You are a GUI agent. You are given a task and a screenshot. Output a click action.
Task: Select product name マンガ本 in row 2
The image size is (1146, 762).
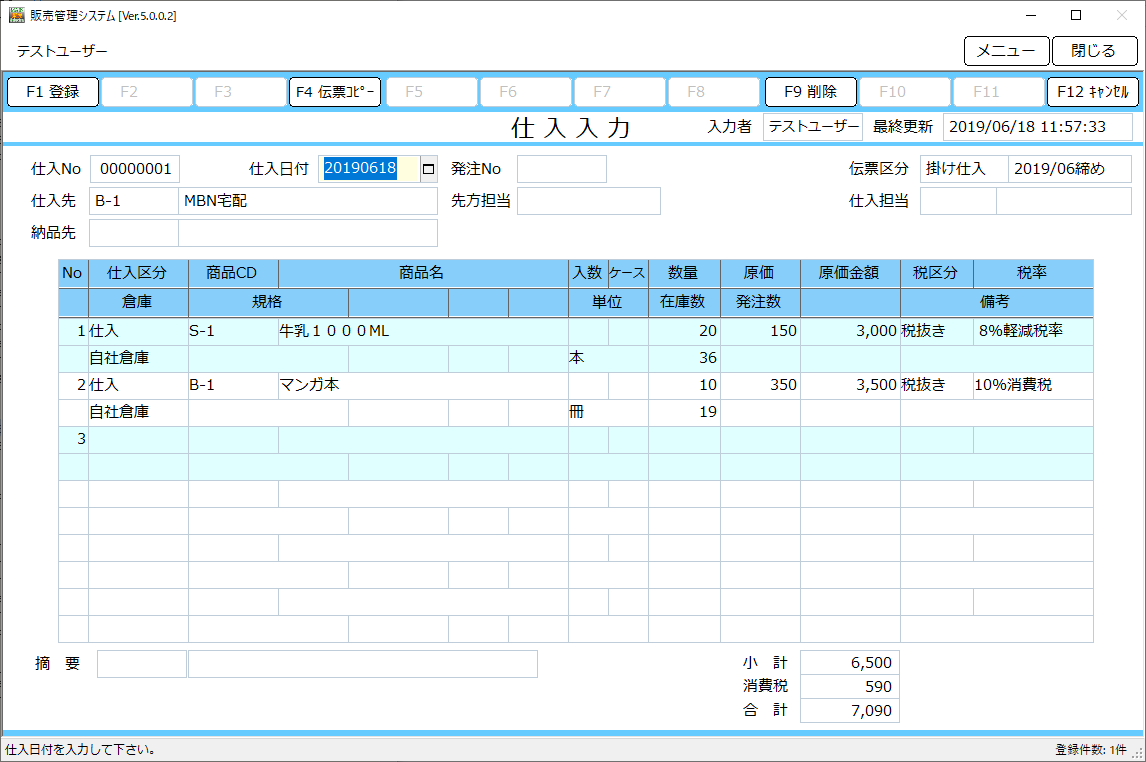pos(423,386)
